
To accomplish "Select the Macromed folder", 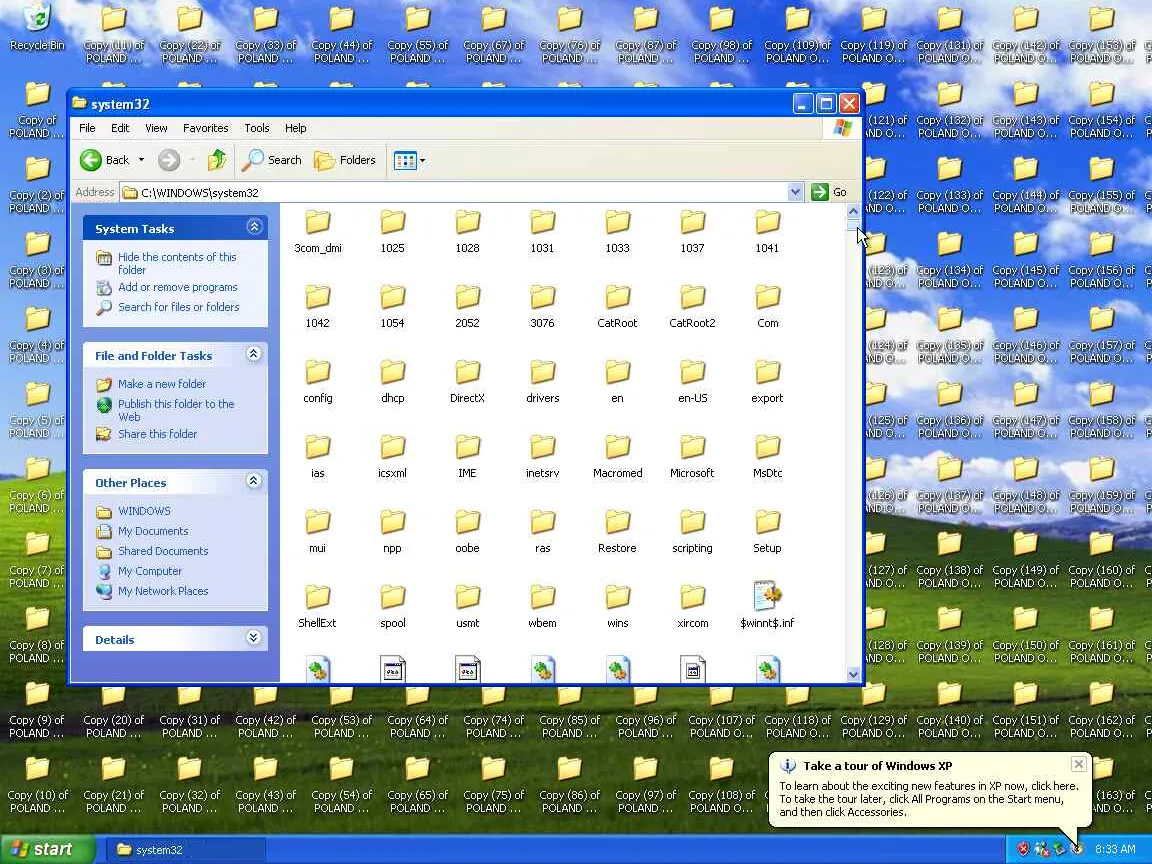I will tap(617, 457).
